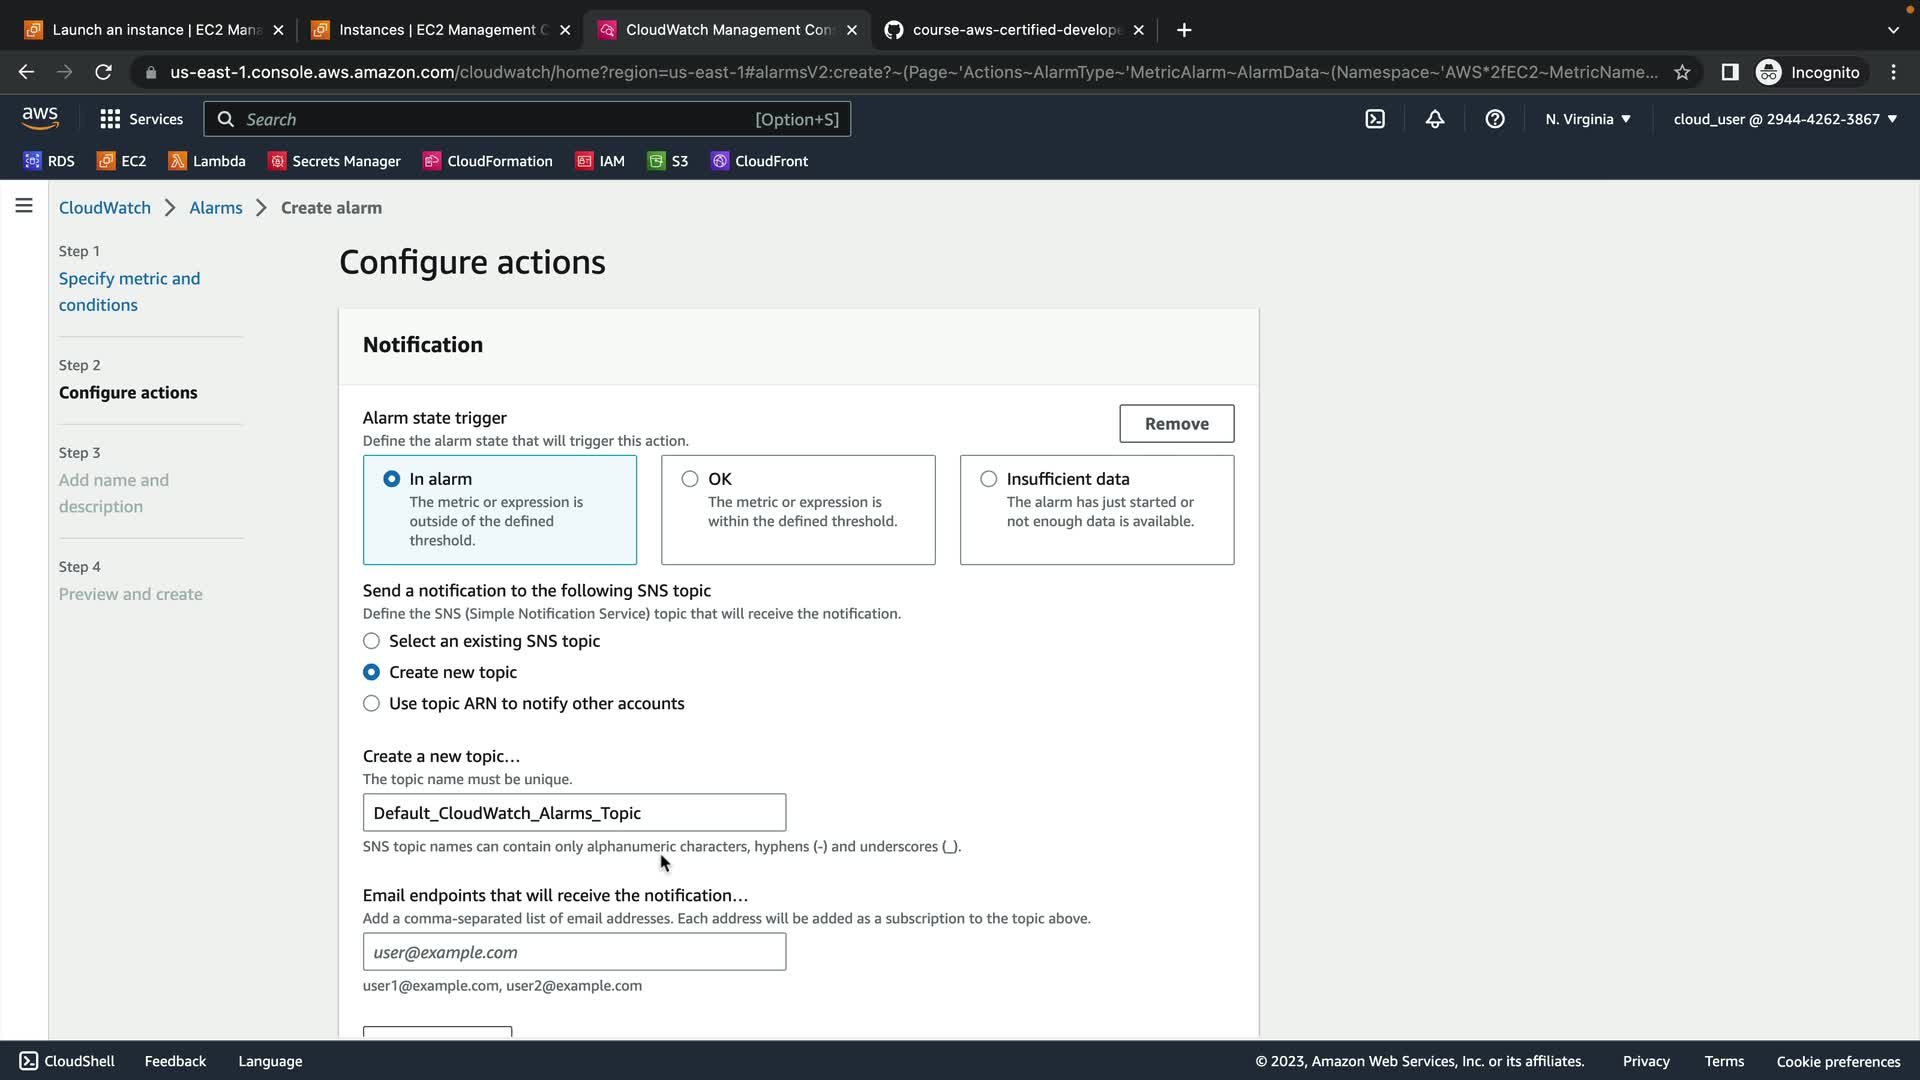Open the Services grid menu
Viewport: 1920px width, 1080px height.
(141, 119)
